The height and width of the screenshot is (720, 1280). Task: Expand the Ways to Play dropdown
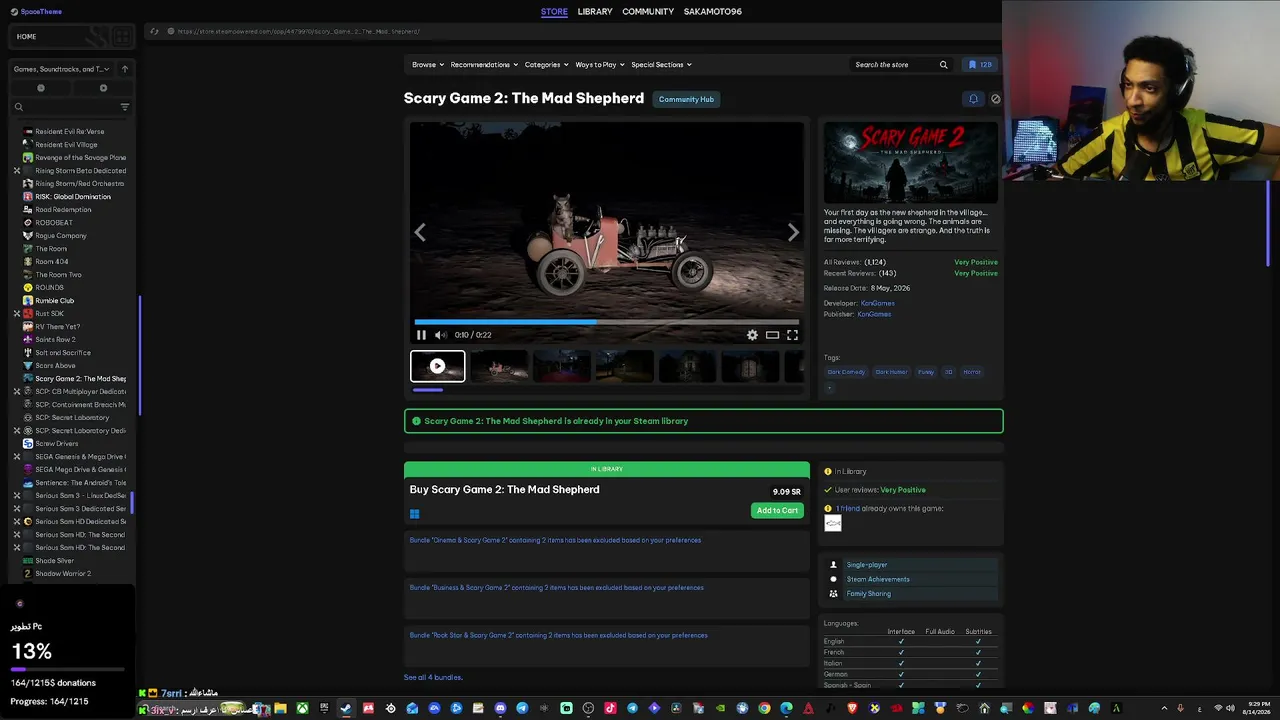click(600, 65)
